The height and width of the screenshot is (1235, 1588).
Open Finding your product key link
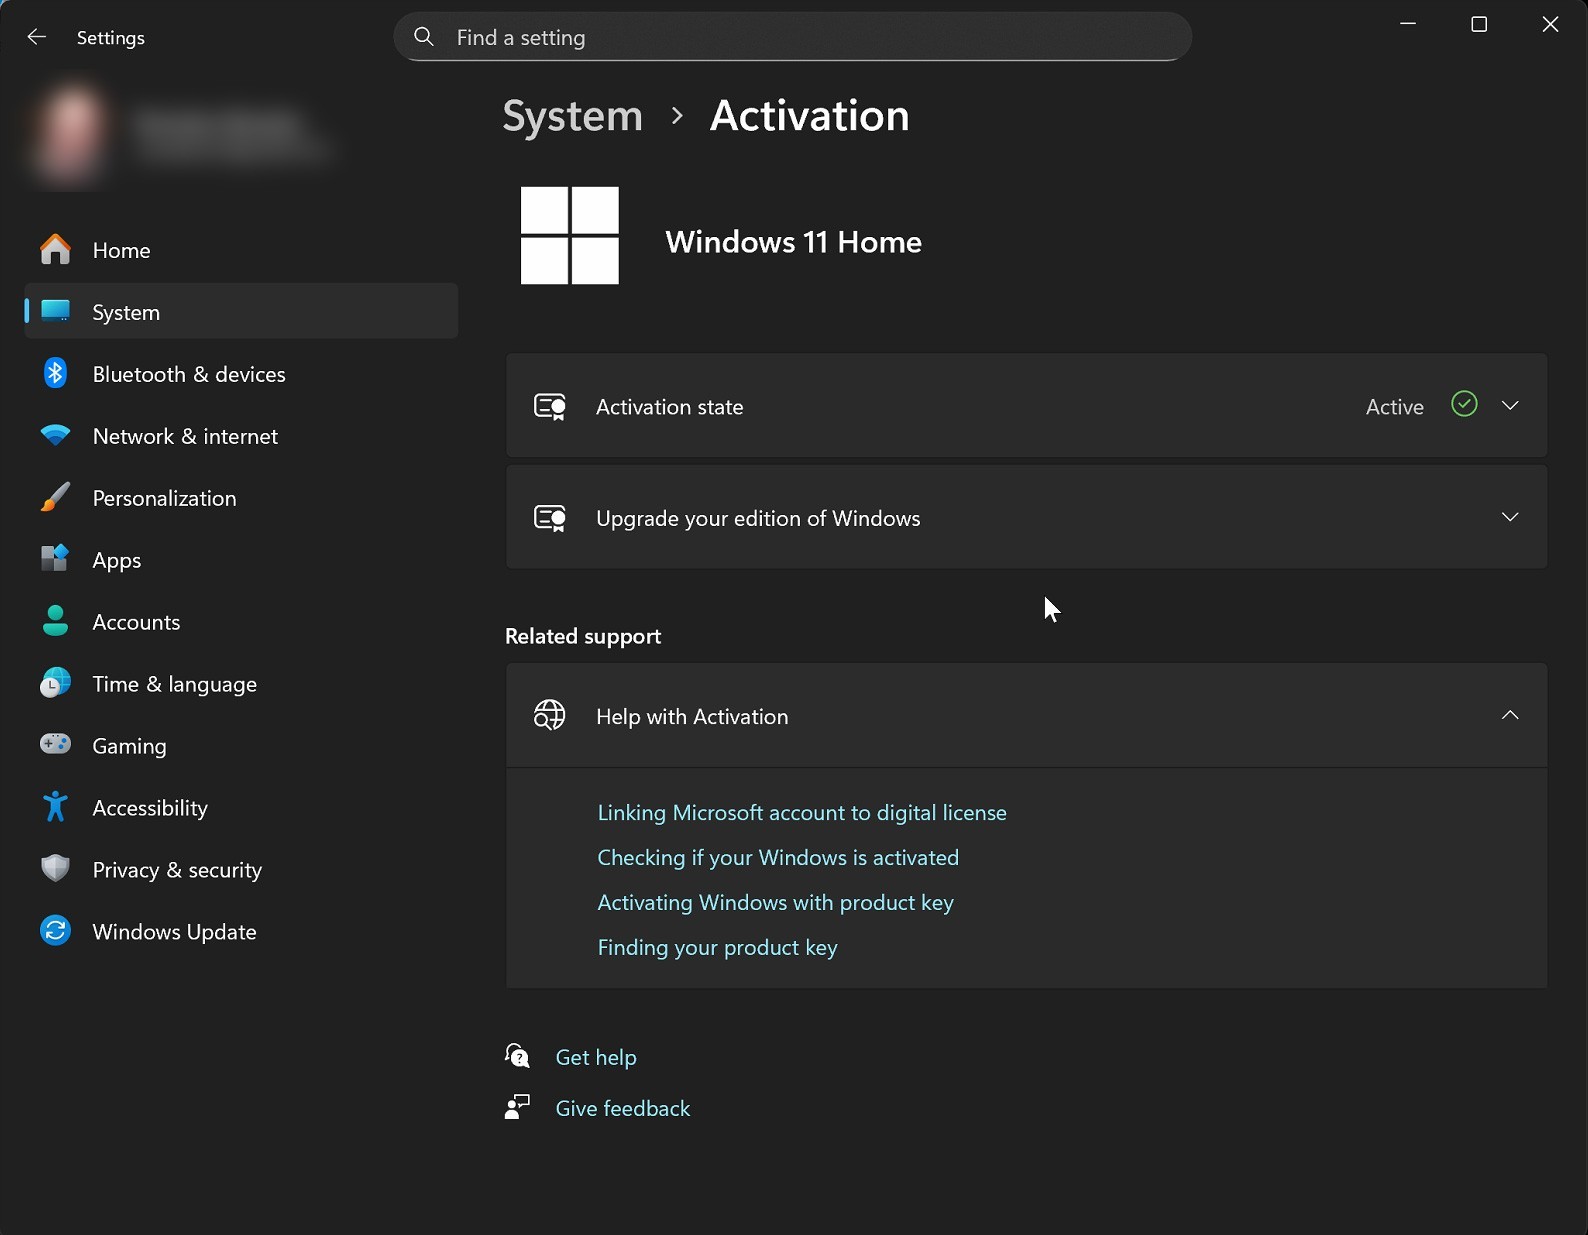click(717, 948)
